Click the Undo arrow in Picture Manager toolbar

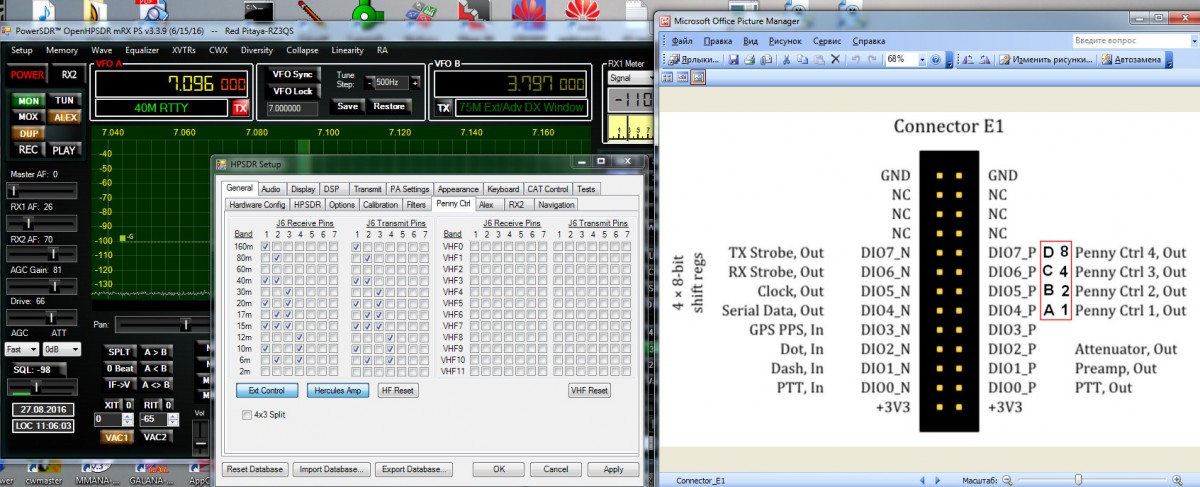(x=856, y=59)
